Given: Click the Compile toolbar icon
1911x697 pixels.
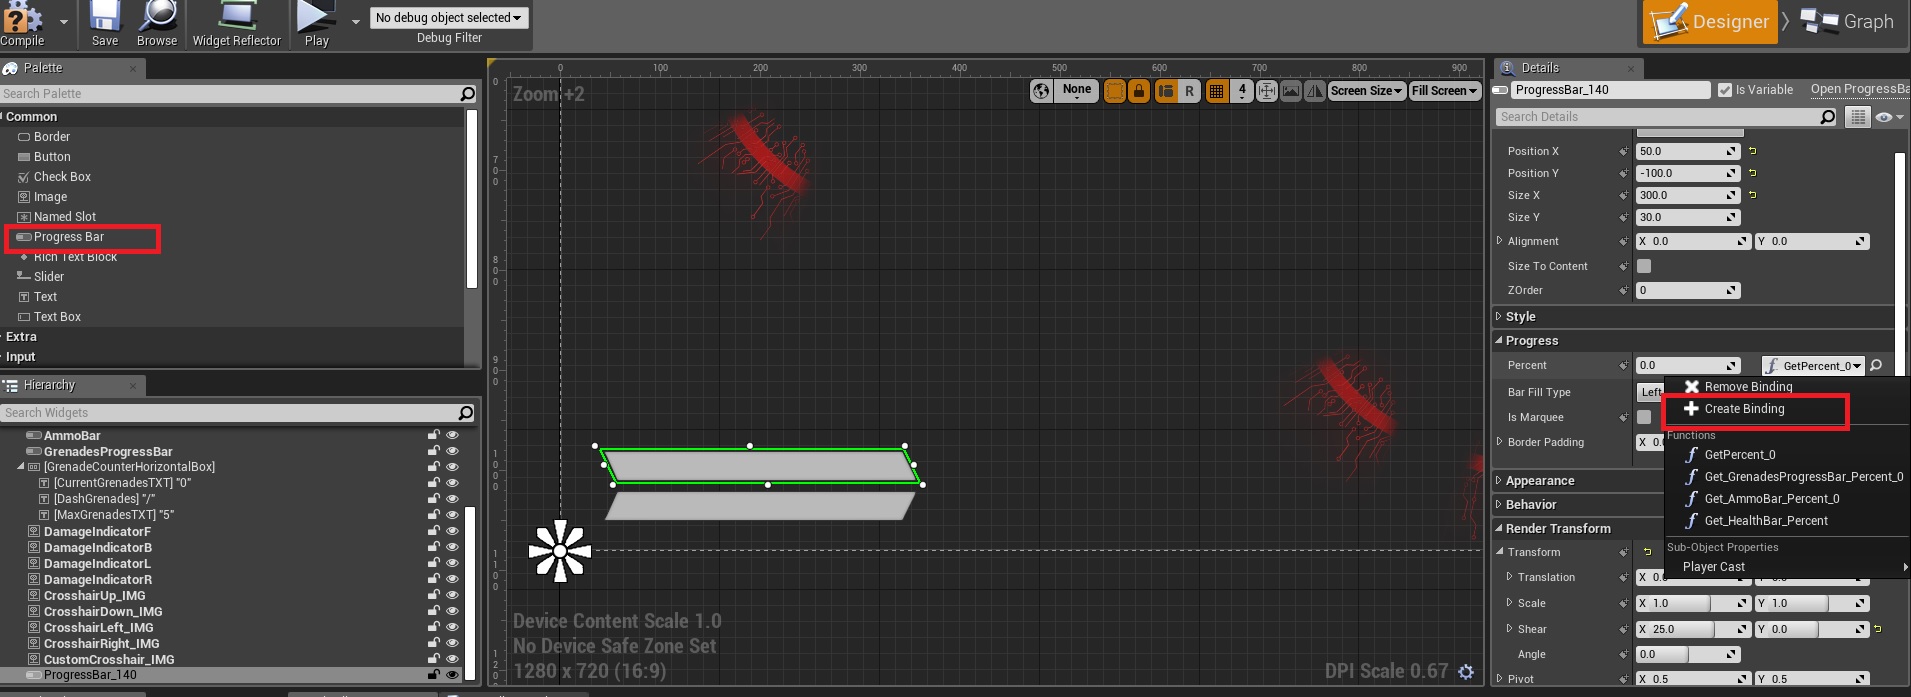Looking at the screenshot, I should (22, 24).
